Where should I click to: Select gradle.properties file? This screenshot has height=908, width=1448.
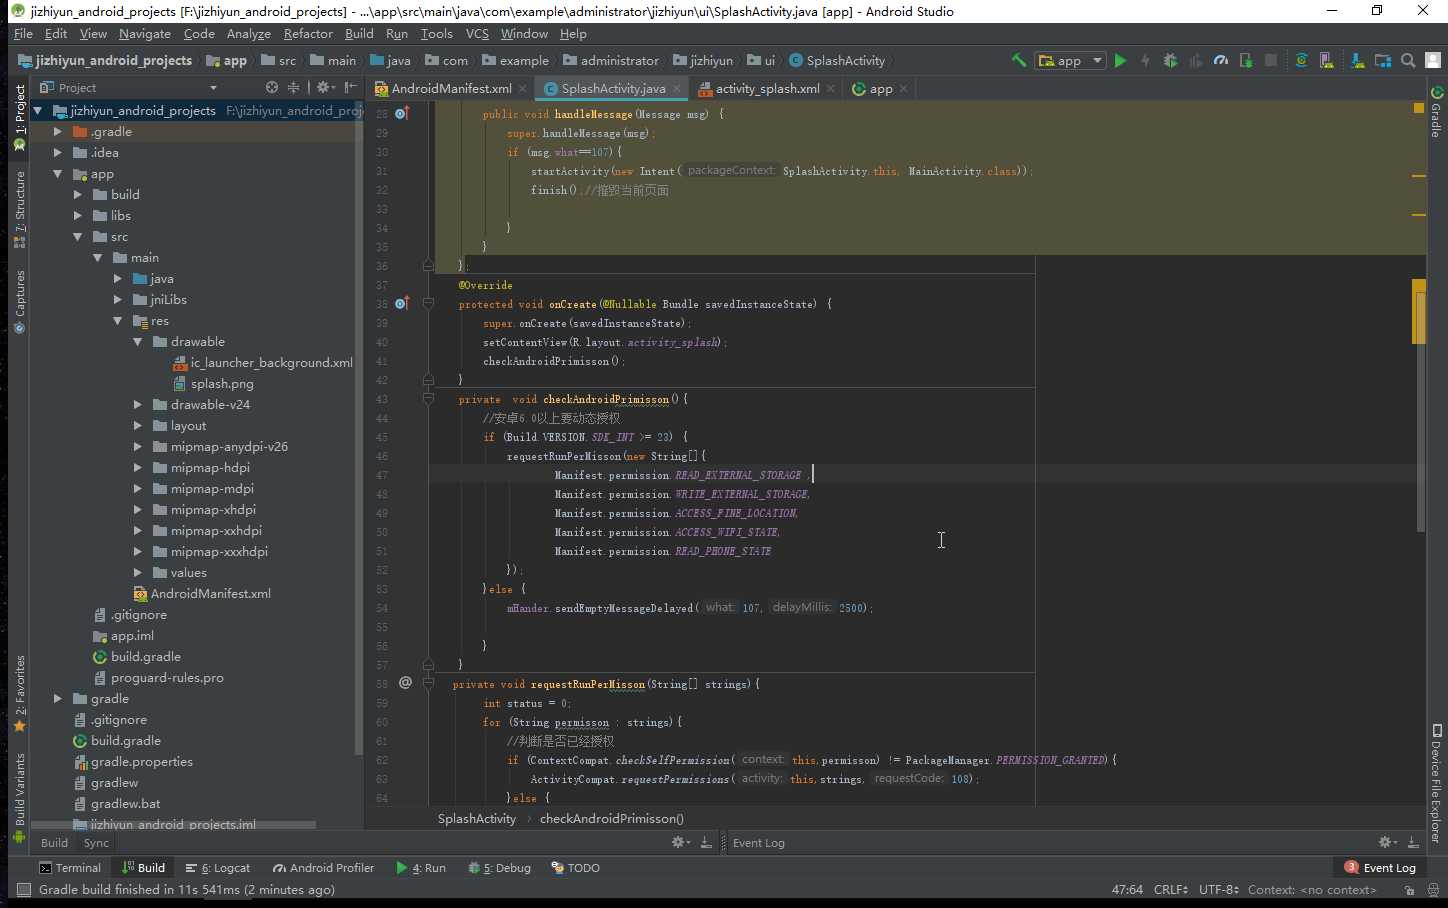[133, 761]
